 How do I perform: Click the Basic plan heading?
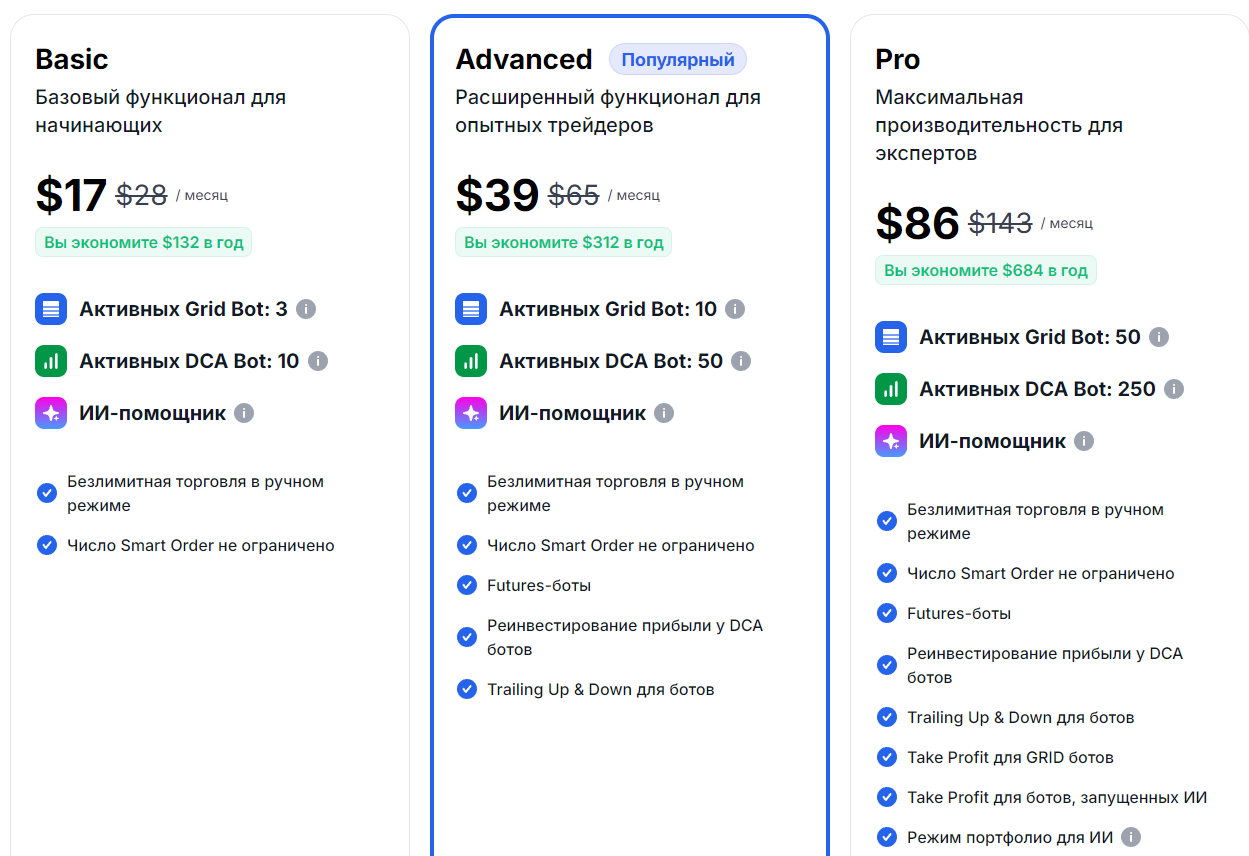(72, 60)
